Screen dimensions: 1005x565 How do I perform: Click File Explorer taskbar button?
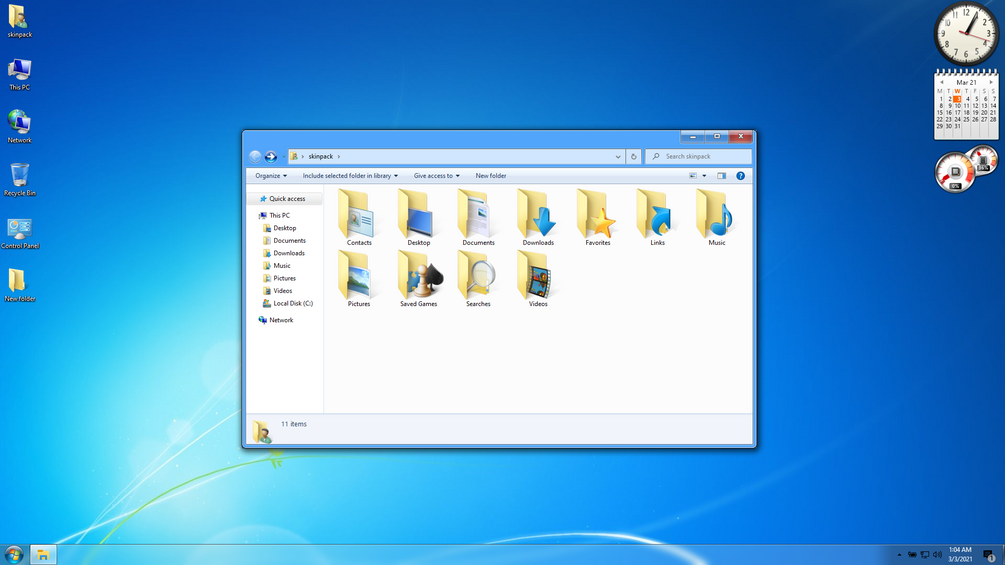point(42,555)
